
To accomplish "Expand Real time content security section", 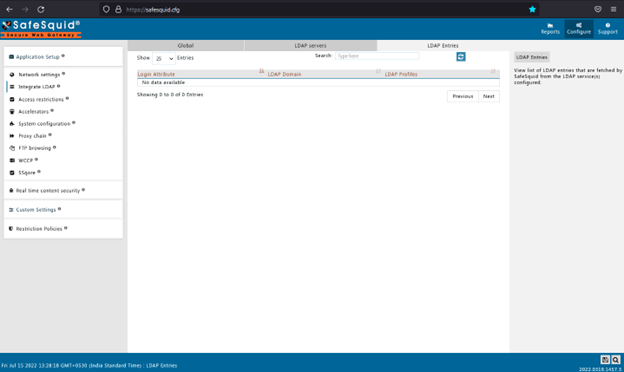I will [x=47, y=191].
